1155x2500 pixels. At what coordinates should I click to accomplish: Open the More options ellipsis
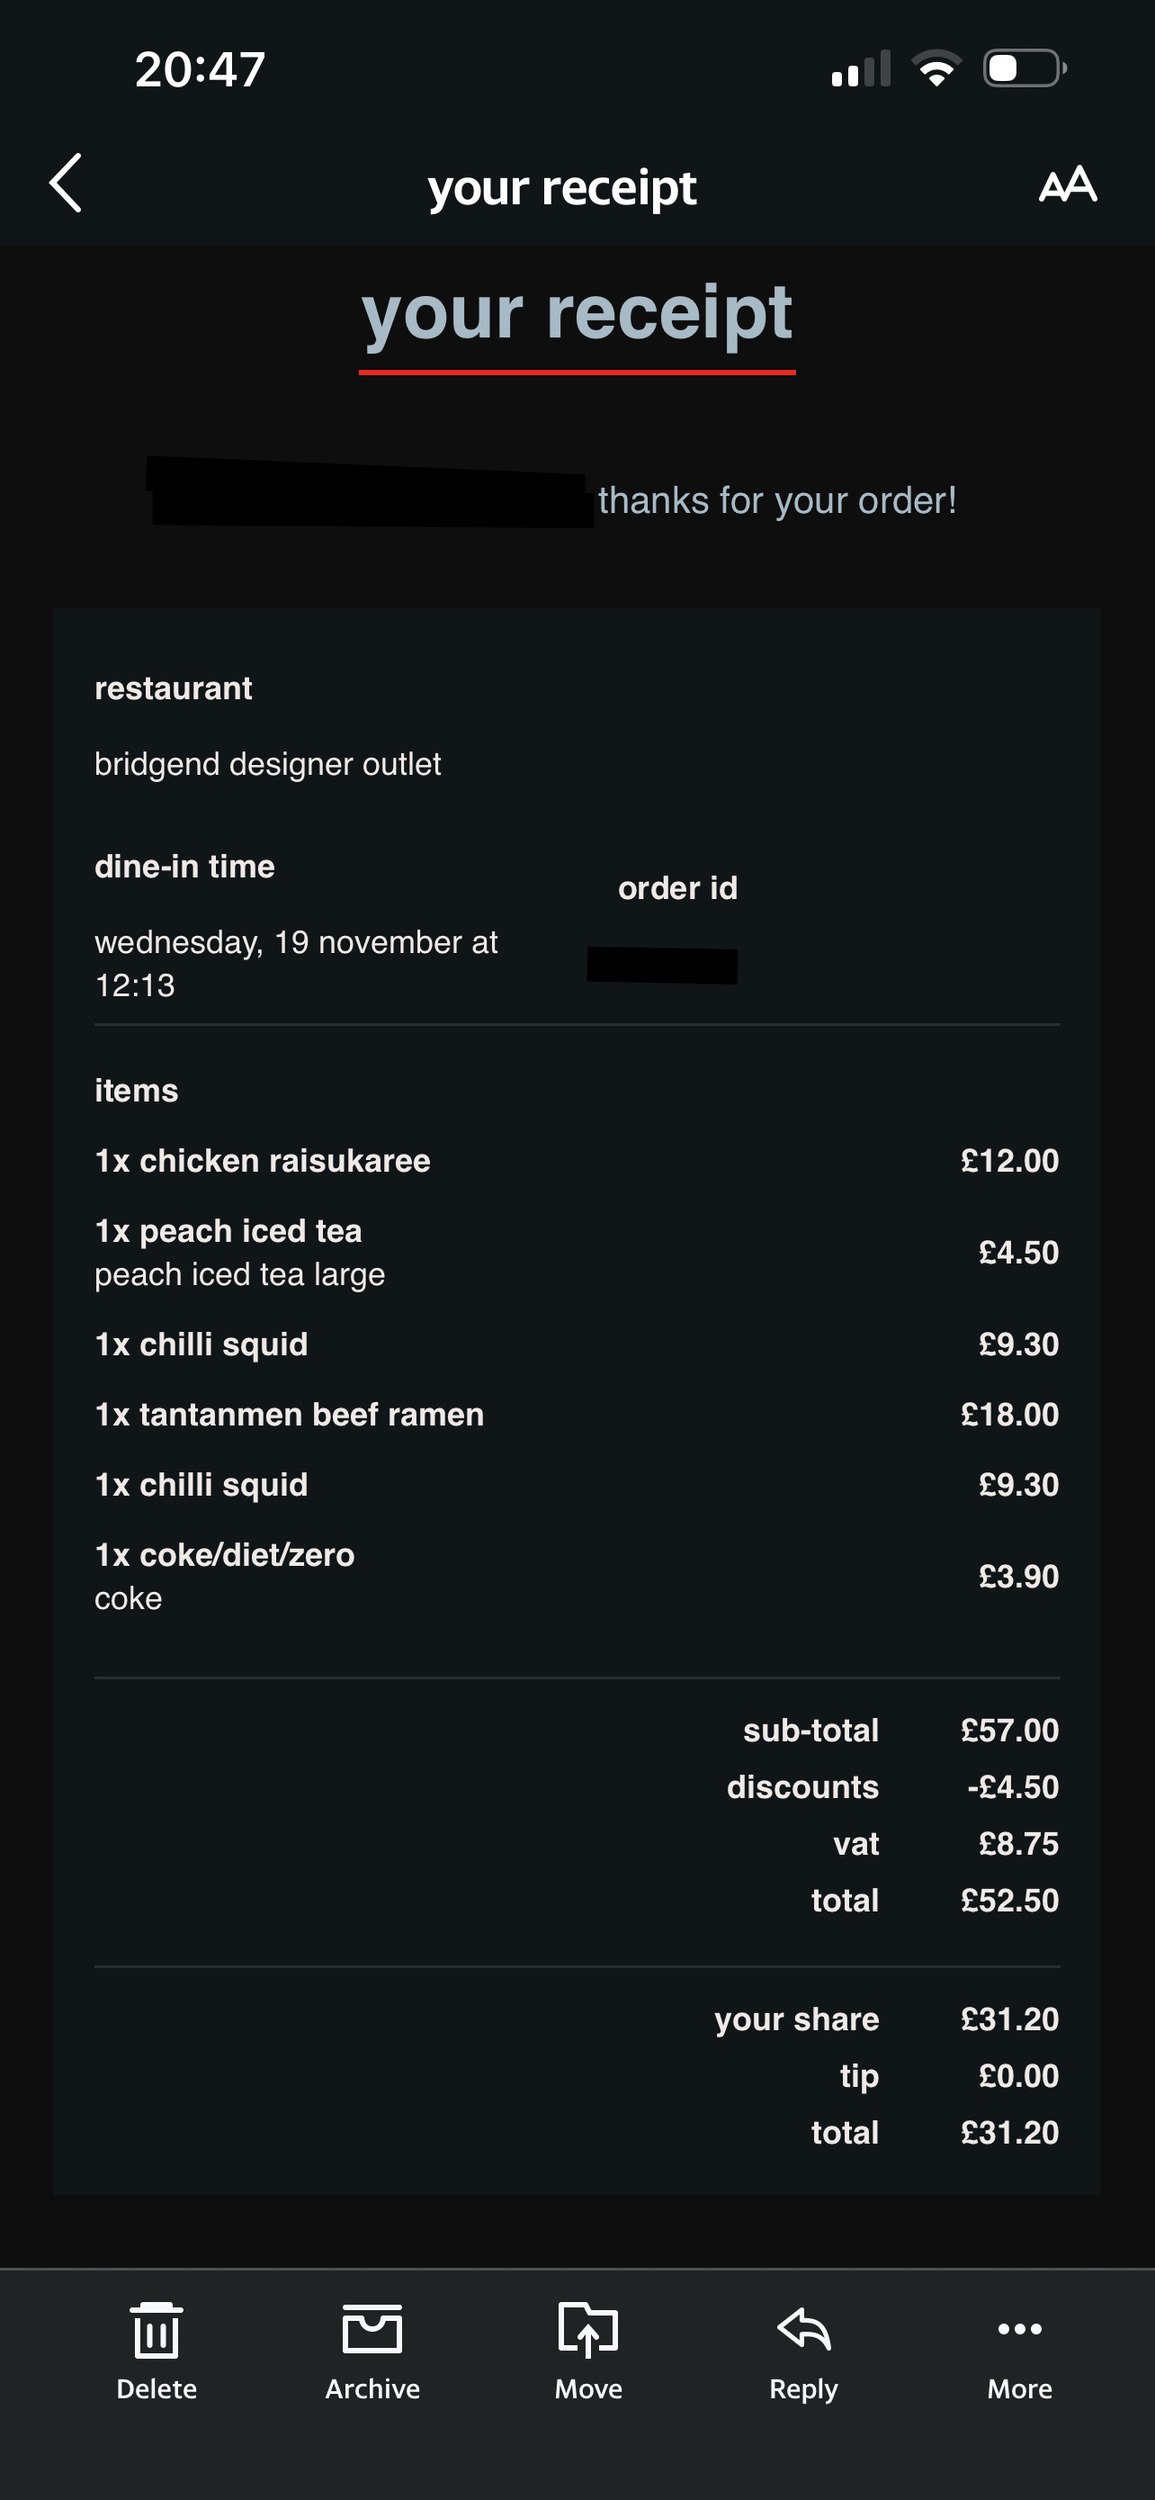click(x=1019, y=2330)
